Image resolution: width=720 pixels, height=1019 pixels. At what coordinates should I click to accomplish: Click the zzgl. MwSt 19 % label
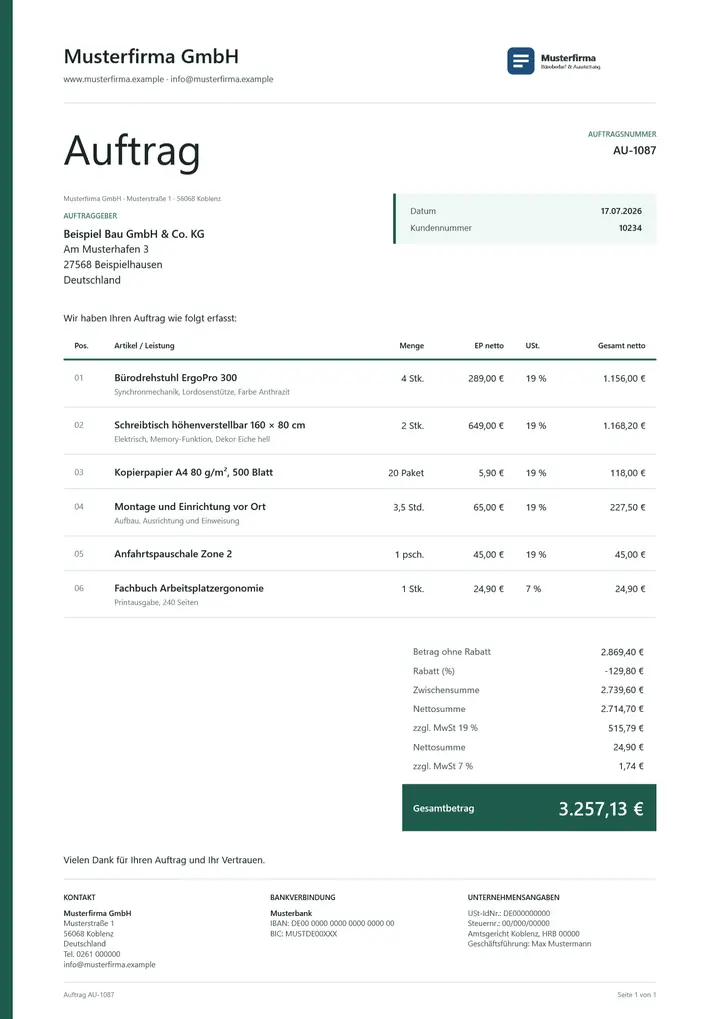[x=445, y=728]
